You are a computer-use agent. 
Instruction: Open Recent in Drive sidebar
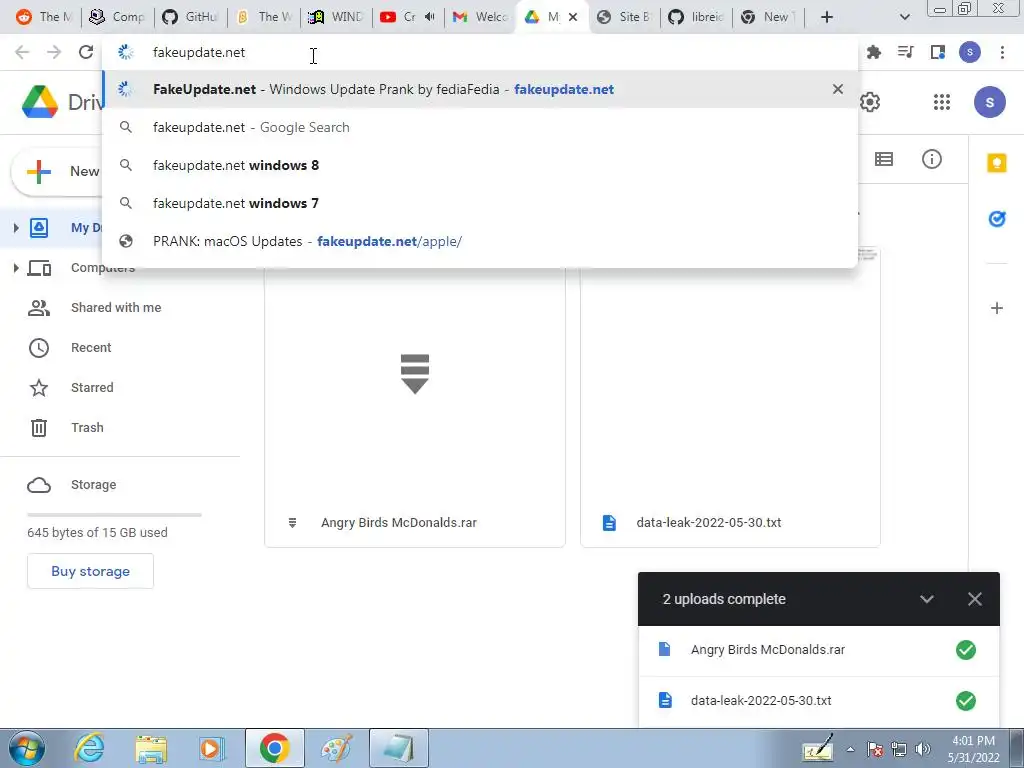click(91, 347)
